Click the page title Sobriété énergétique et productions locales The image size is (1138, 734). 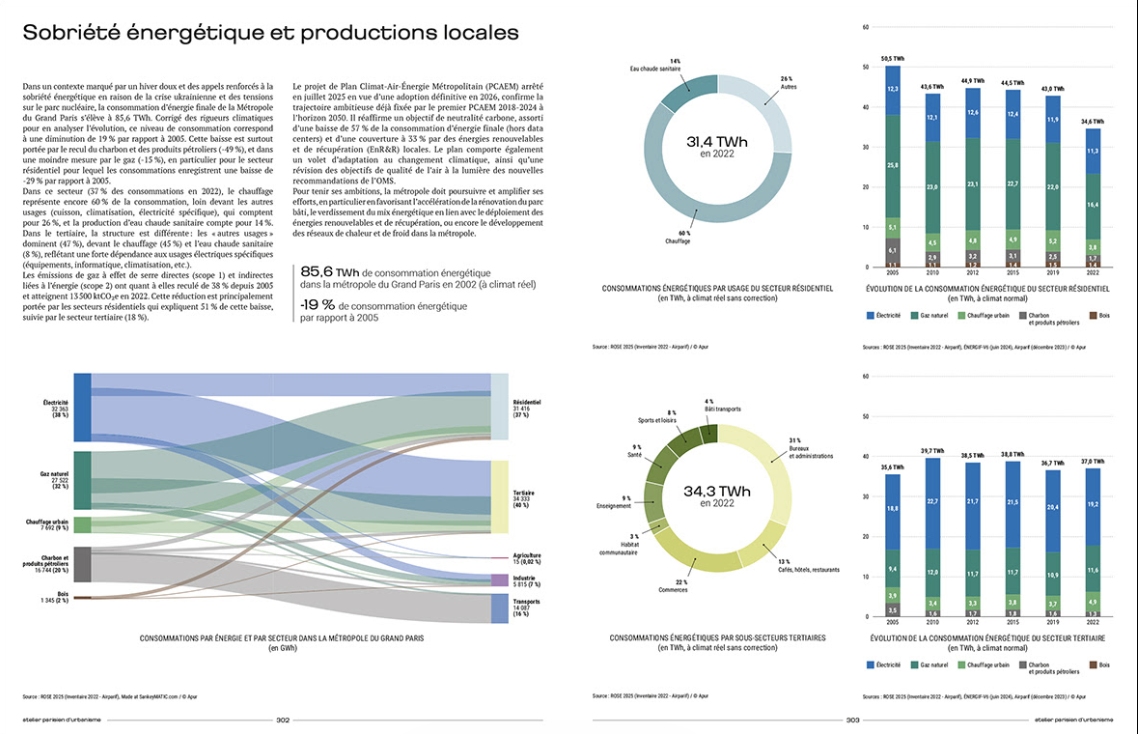[x=270, y=33]
